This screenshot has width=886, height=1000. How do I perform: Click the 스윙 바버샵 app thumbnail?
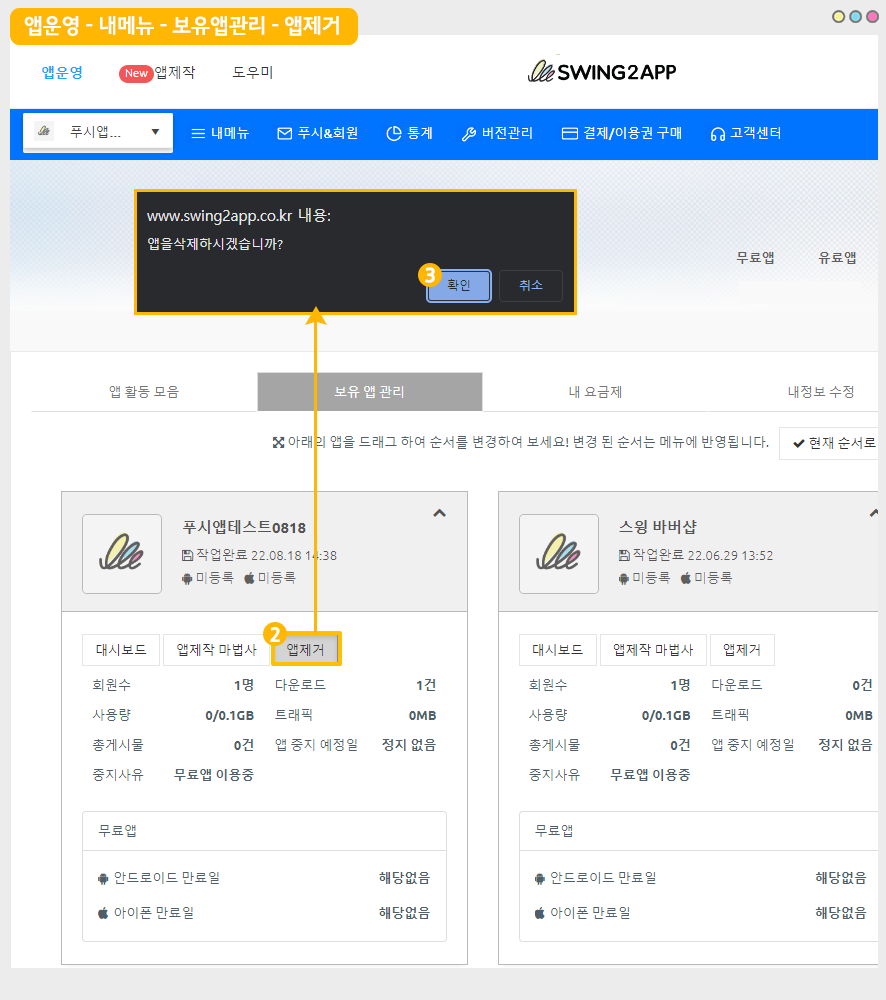558,554
